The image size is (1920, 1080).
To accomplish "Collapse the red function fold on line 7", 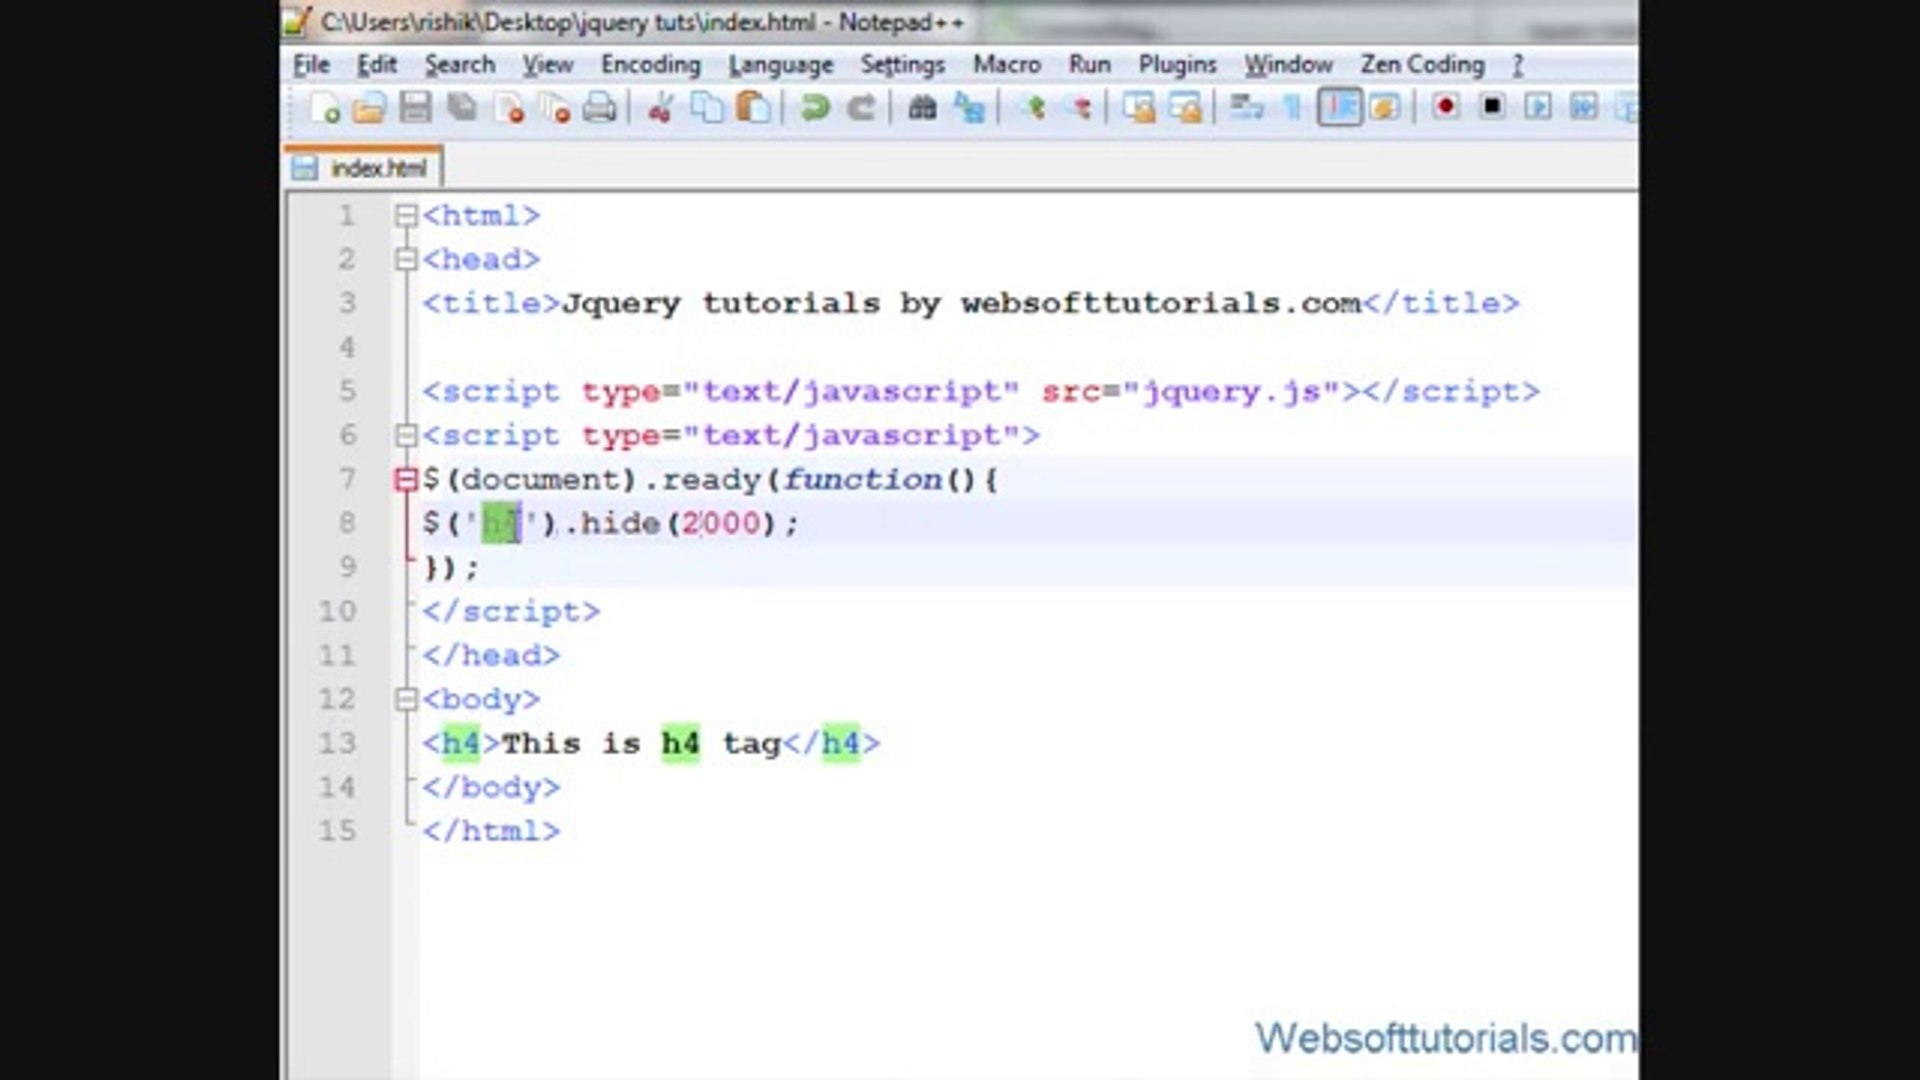I will pos(405,480).
